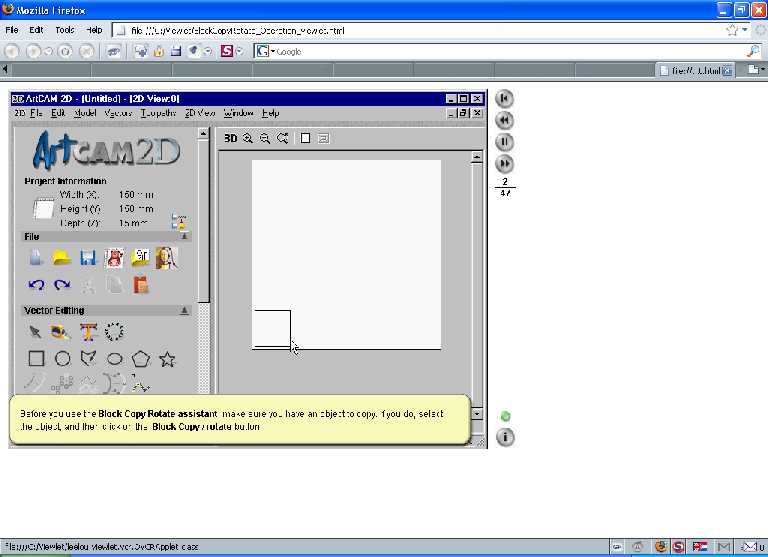Select the Create Polygon pentagon tool
The width and height of the screenshot is (768, 557).
[141, 359]
